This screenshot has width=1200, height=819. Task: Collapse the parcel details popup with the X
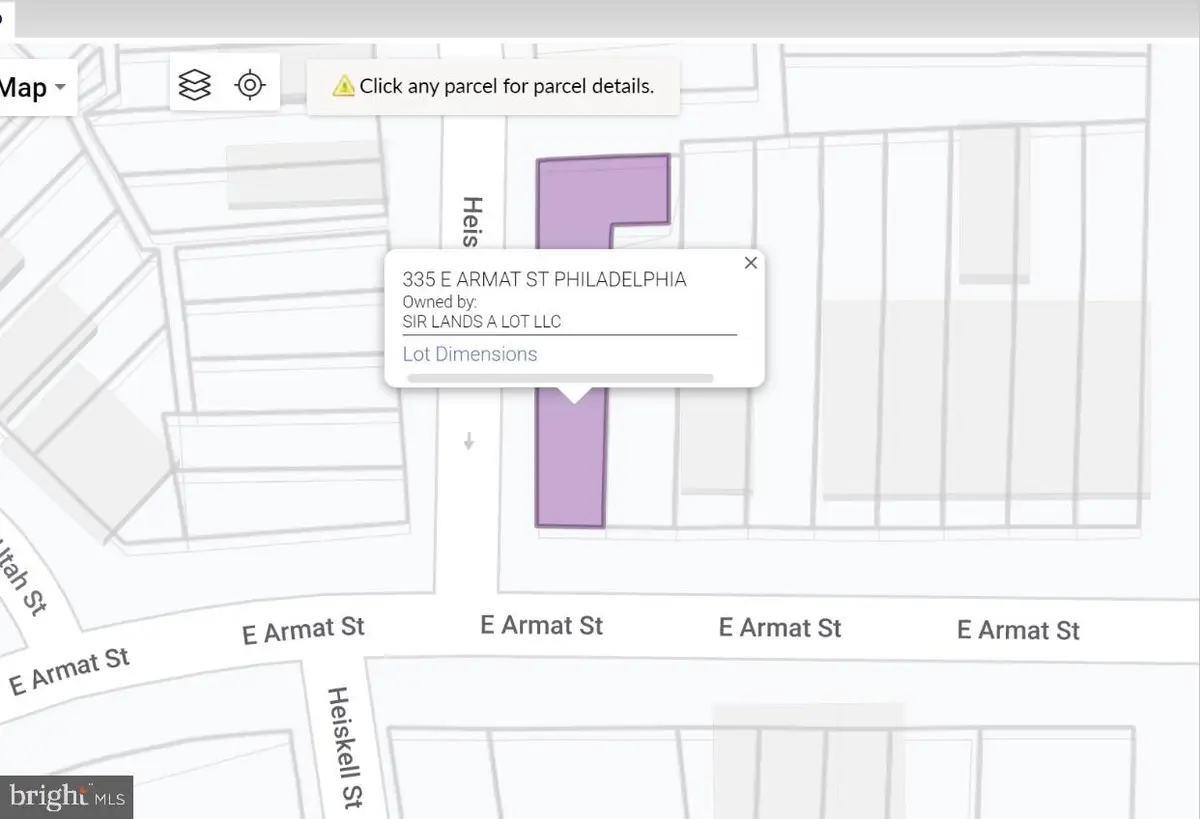tap(750, 262)
